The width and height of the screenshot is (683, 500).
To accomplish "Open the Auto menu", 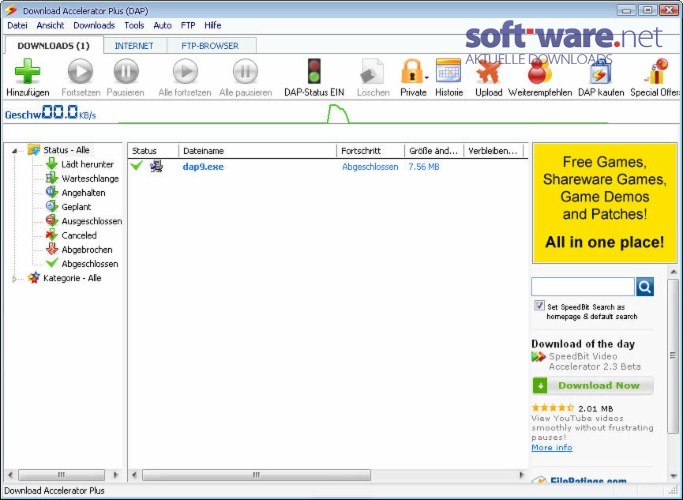I will point(162,25).
